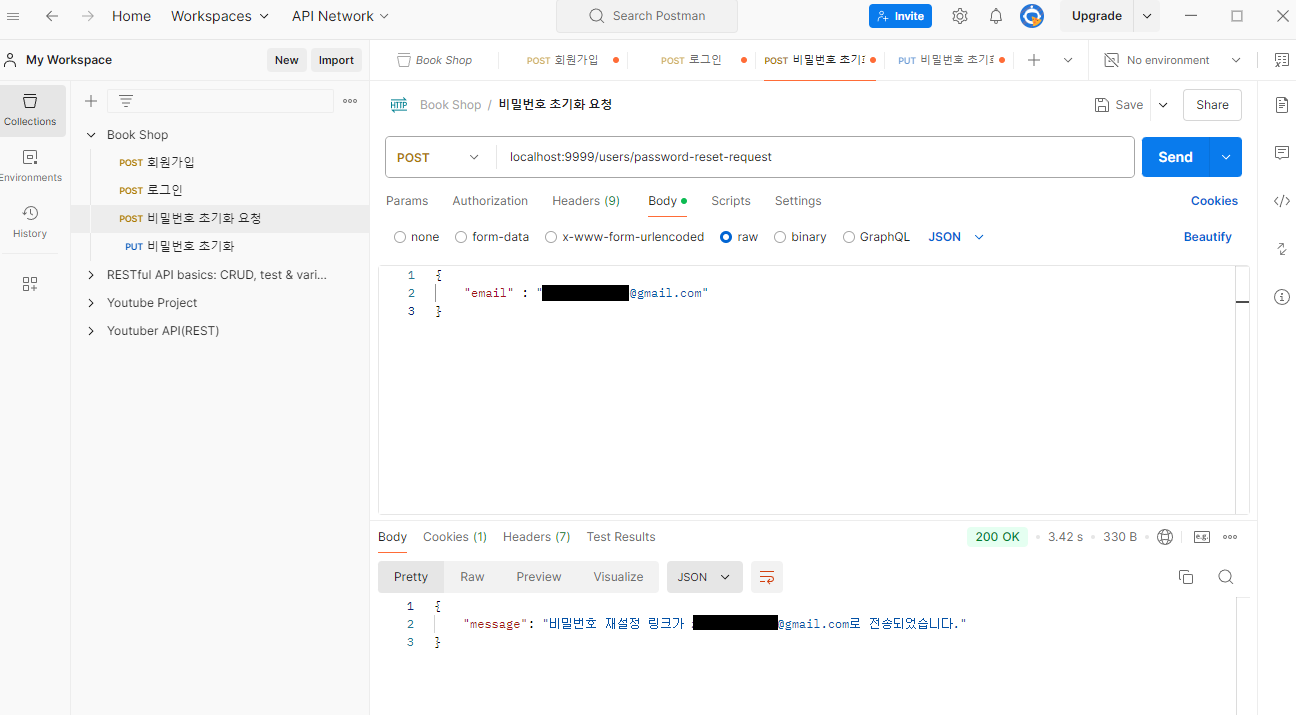Switch to the Params tab

(407, 201)
